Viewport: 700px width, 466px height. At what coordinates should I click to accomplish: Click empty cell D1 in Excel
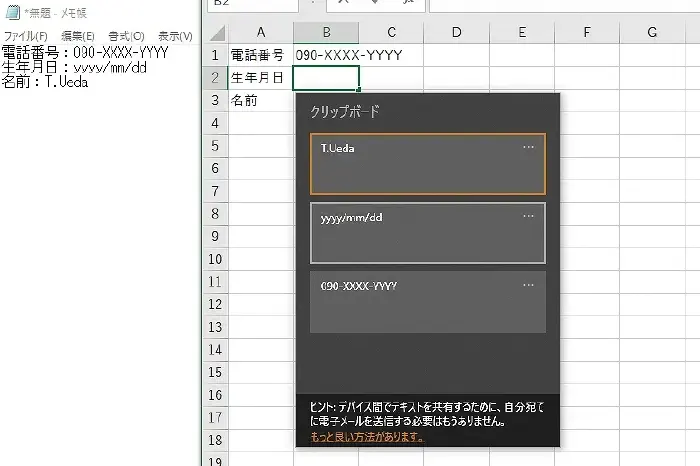pos(456,55)
